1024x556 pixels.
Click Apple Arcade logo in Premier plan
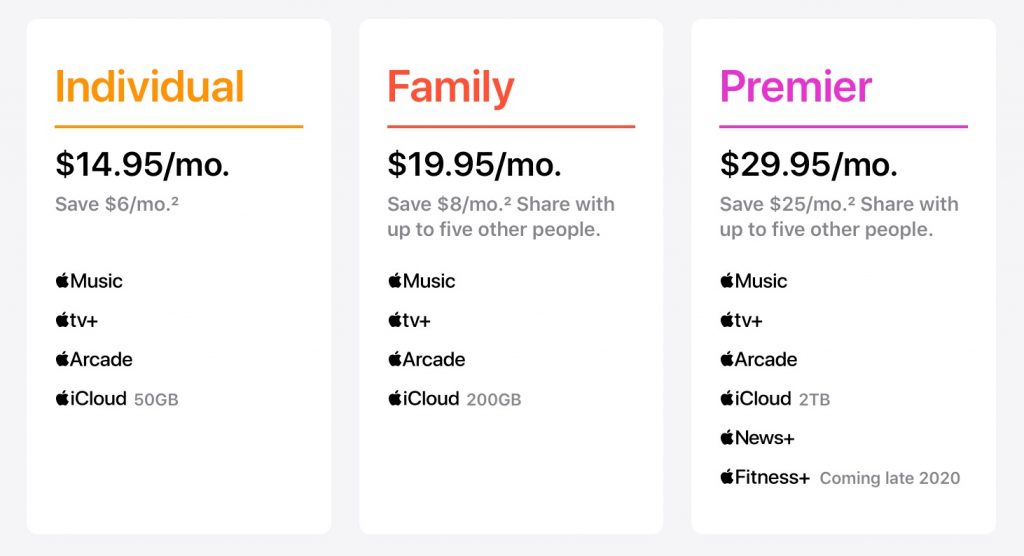[x=759, y=359]
